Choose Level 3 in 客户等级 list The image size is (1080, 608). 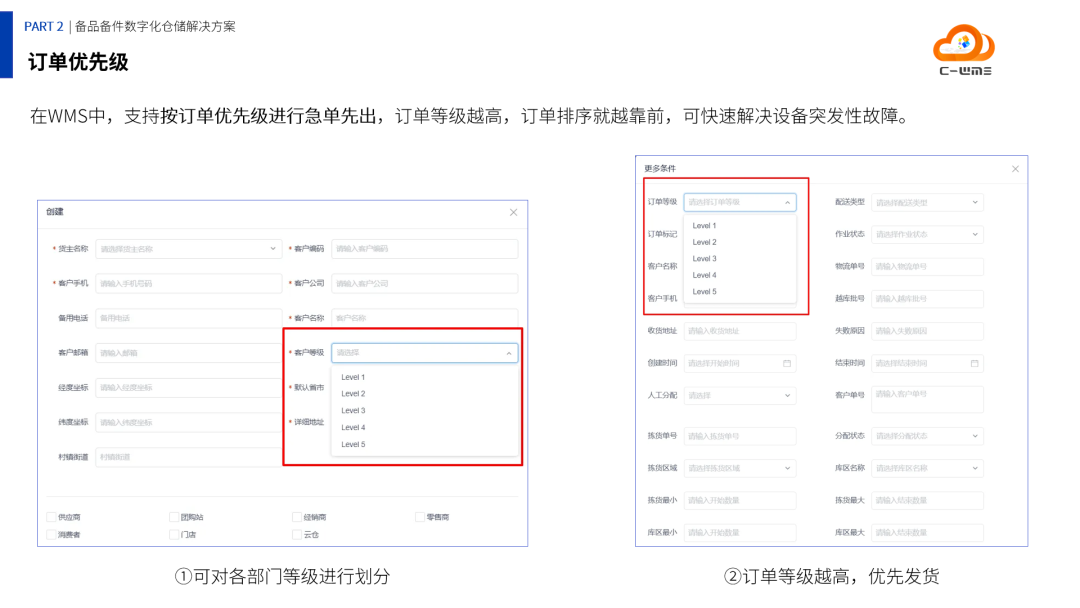tap(424, 410)
